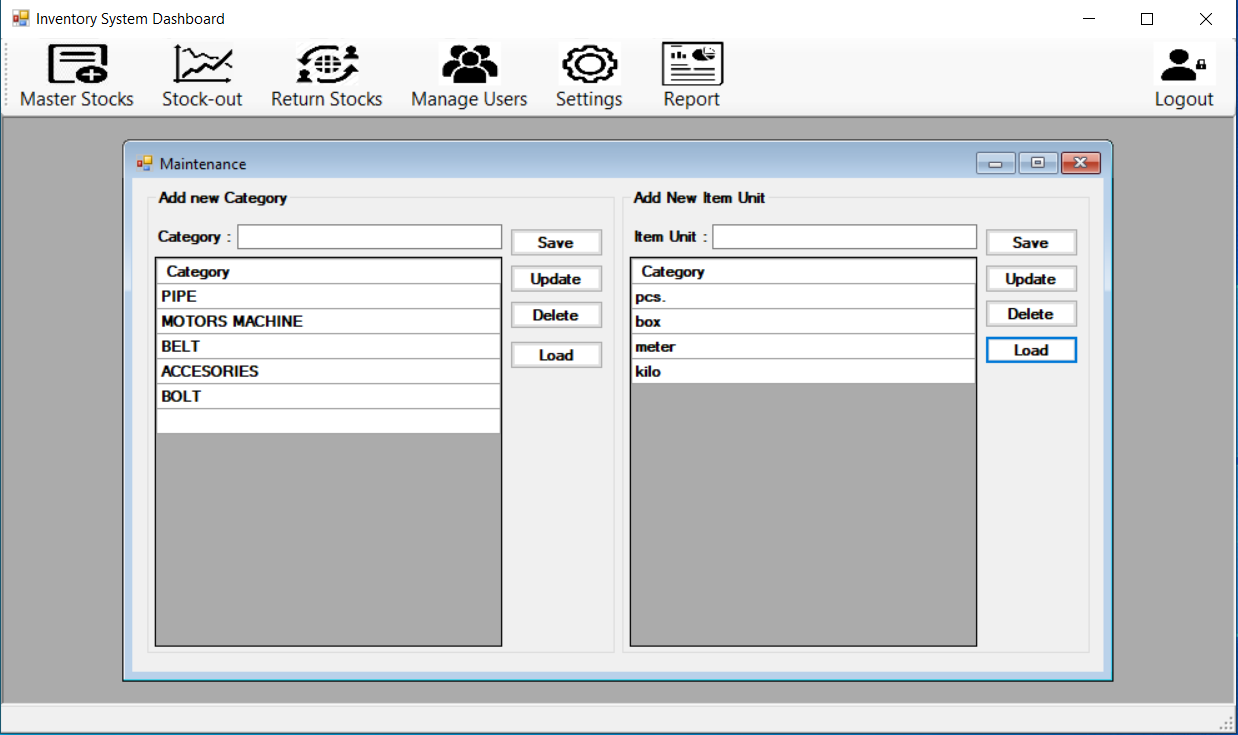Focus the Category text field
The image size is (1238, 735).
(369, 237)
